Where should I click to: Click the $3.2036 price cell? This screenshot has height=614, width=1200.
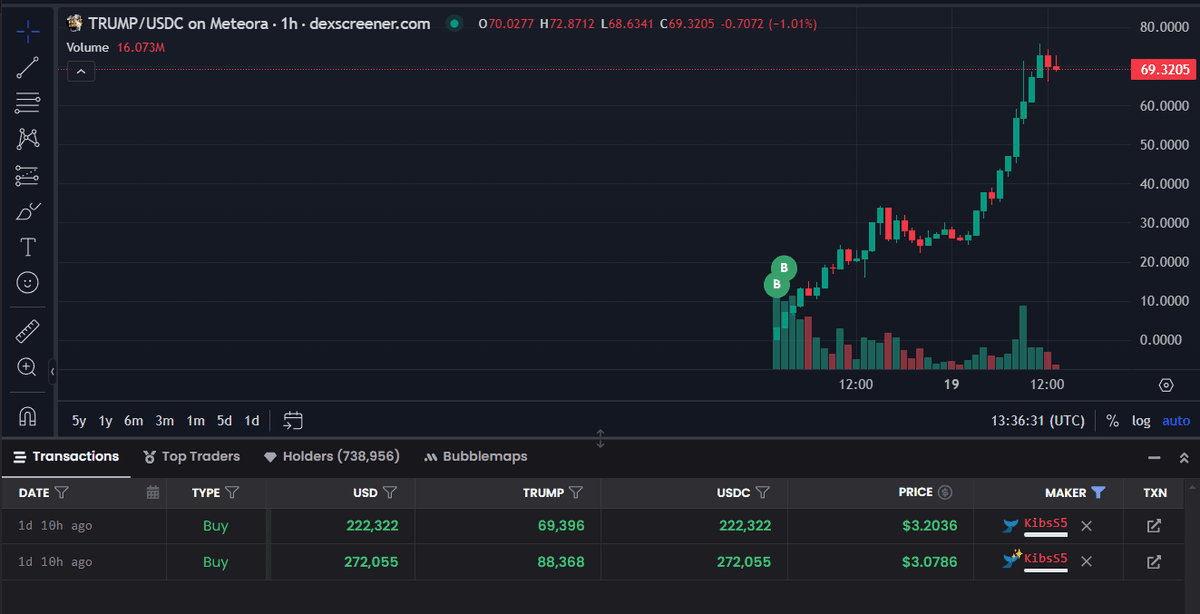[x=929, y=526]
